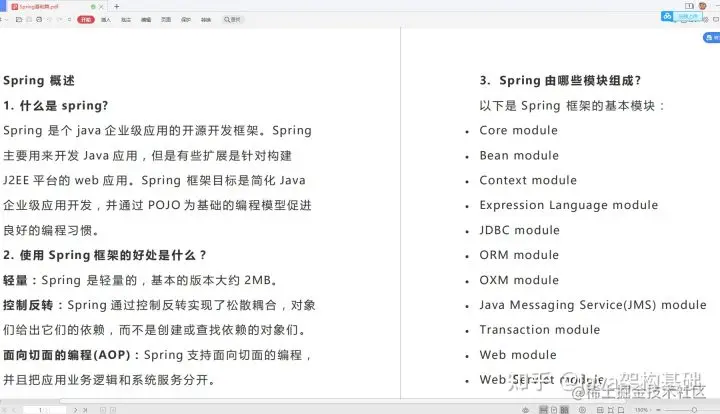Click the line '并且把应用业务逻辑和系统服务分开。'
This screenshot has width=720, height=414.
tap(109, 380)
